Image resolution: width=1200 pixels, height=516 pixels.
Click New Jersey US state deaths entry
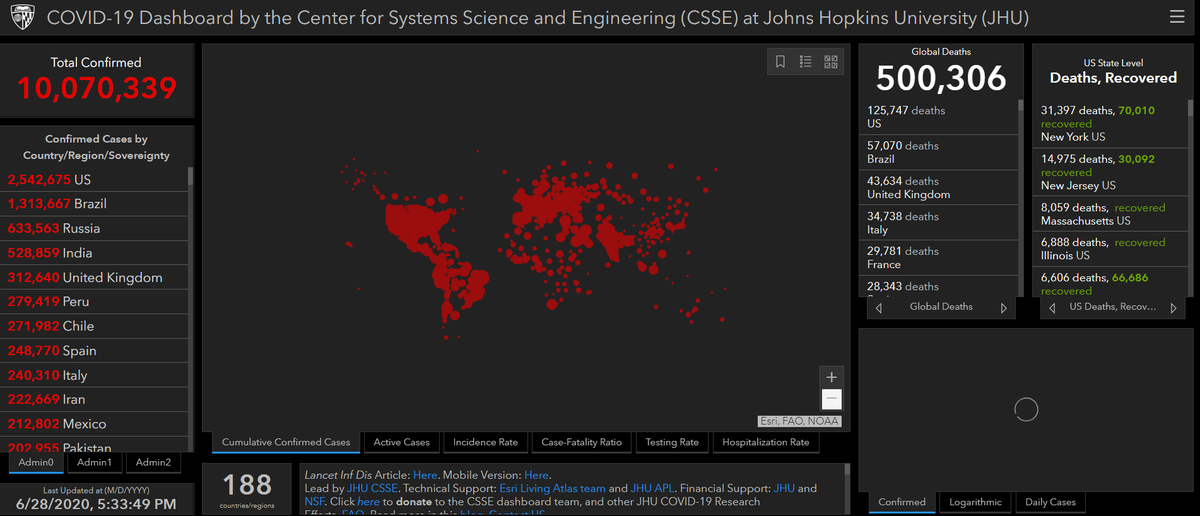tap(1110, 172)
